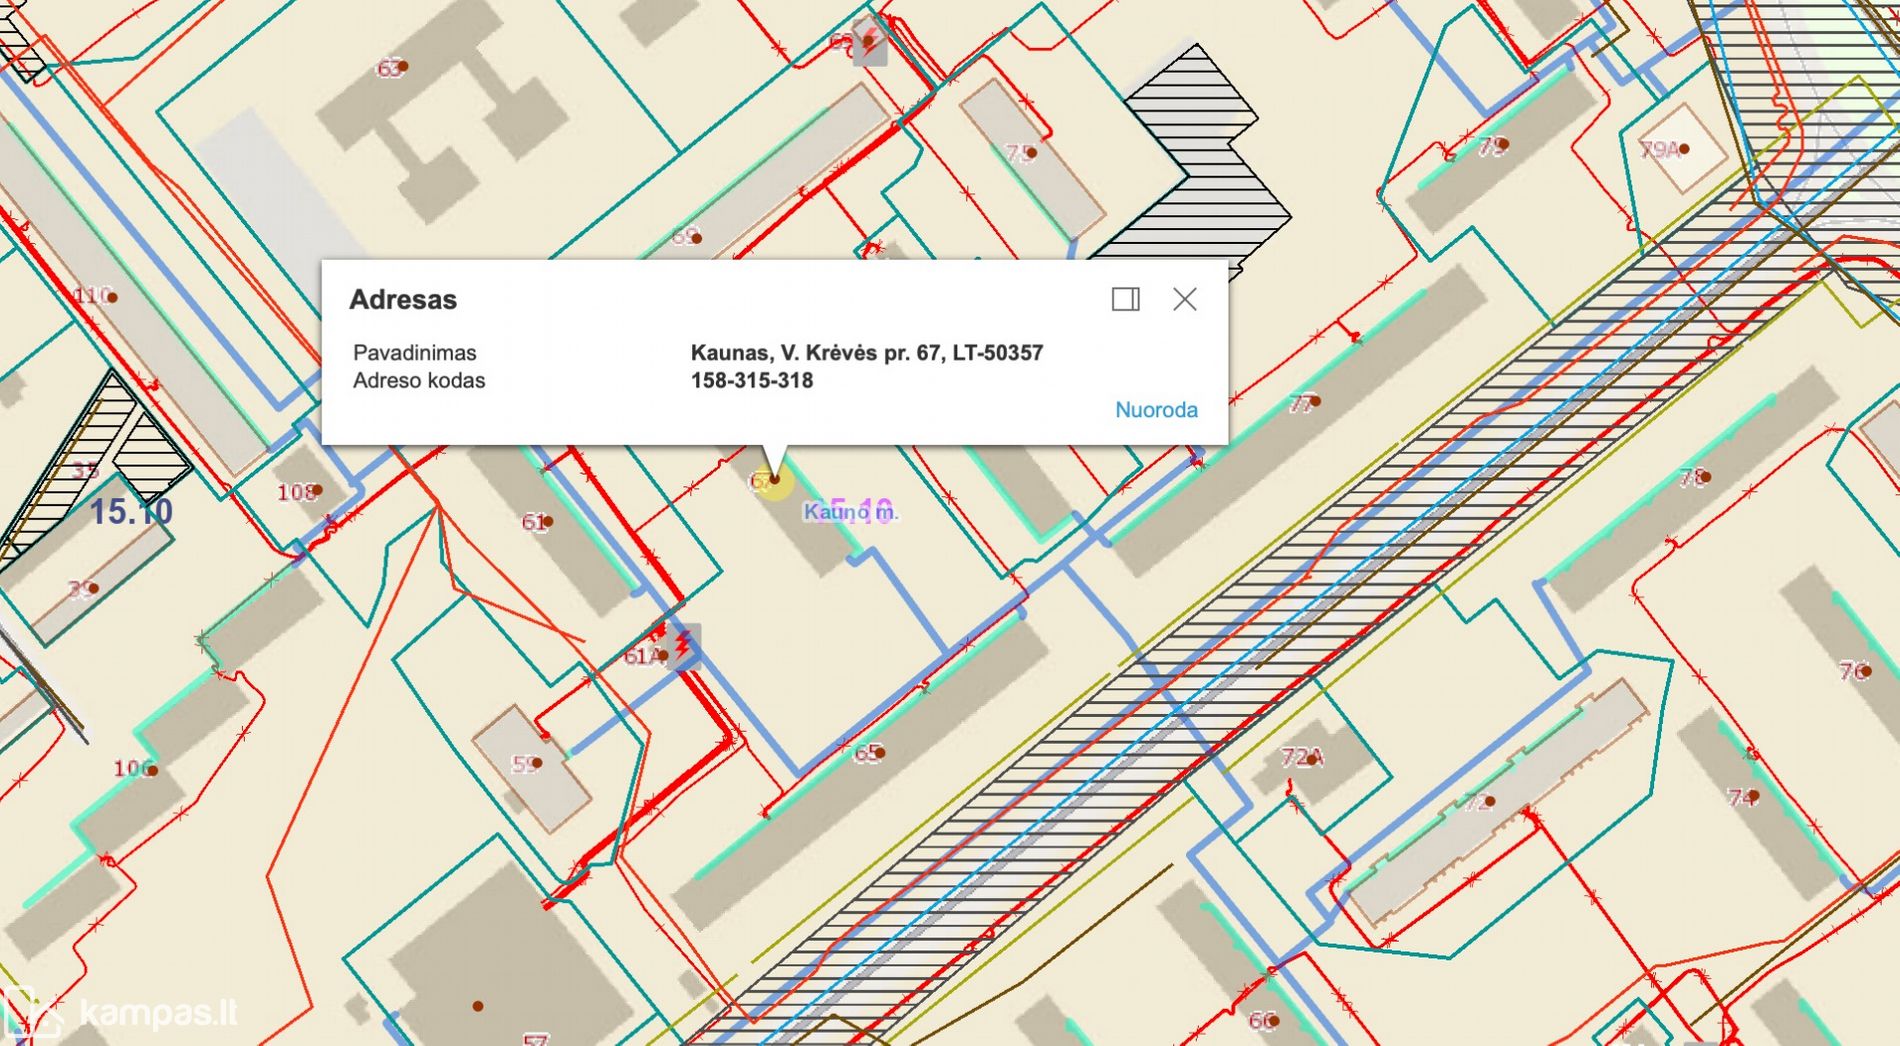Select address marker 61
This screenshot has width=1900, height=1046.
point(547,521)
